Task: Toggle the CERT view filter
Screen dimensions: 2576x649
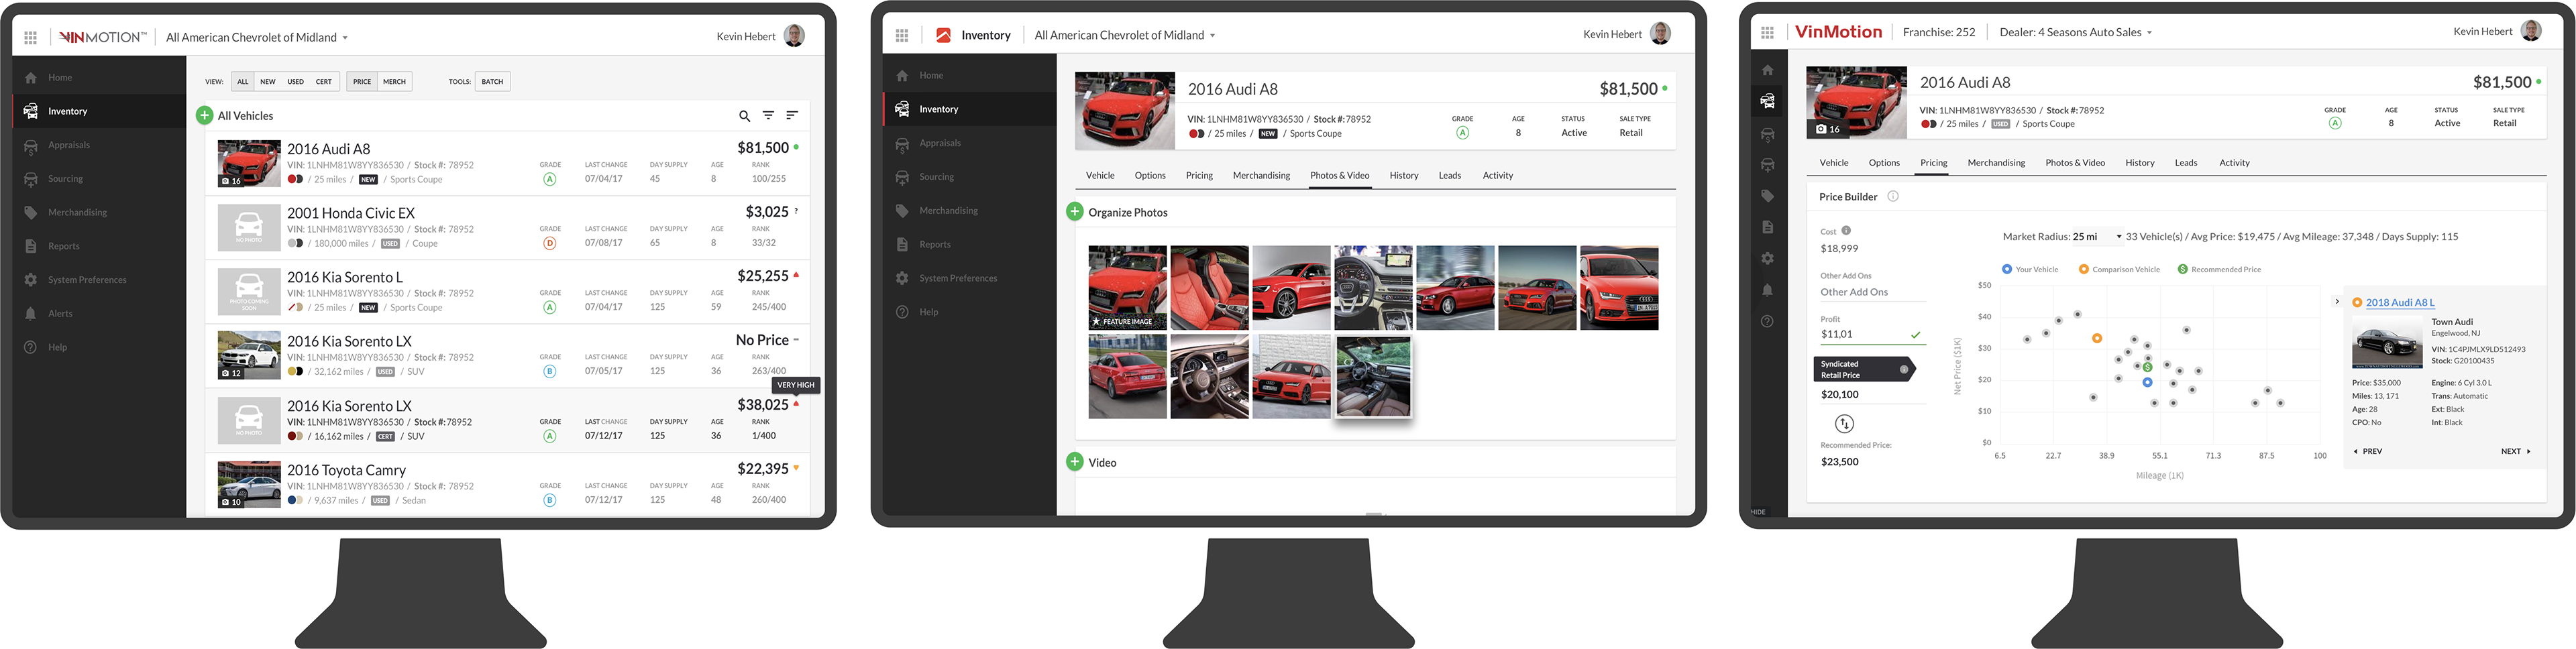Action: [324, 82]
